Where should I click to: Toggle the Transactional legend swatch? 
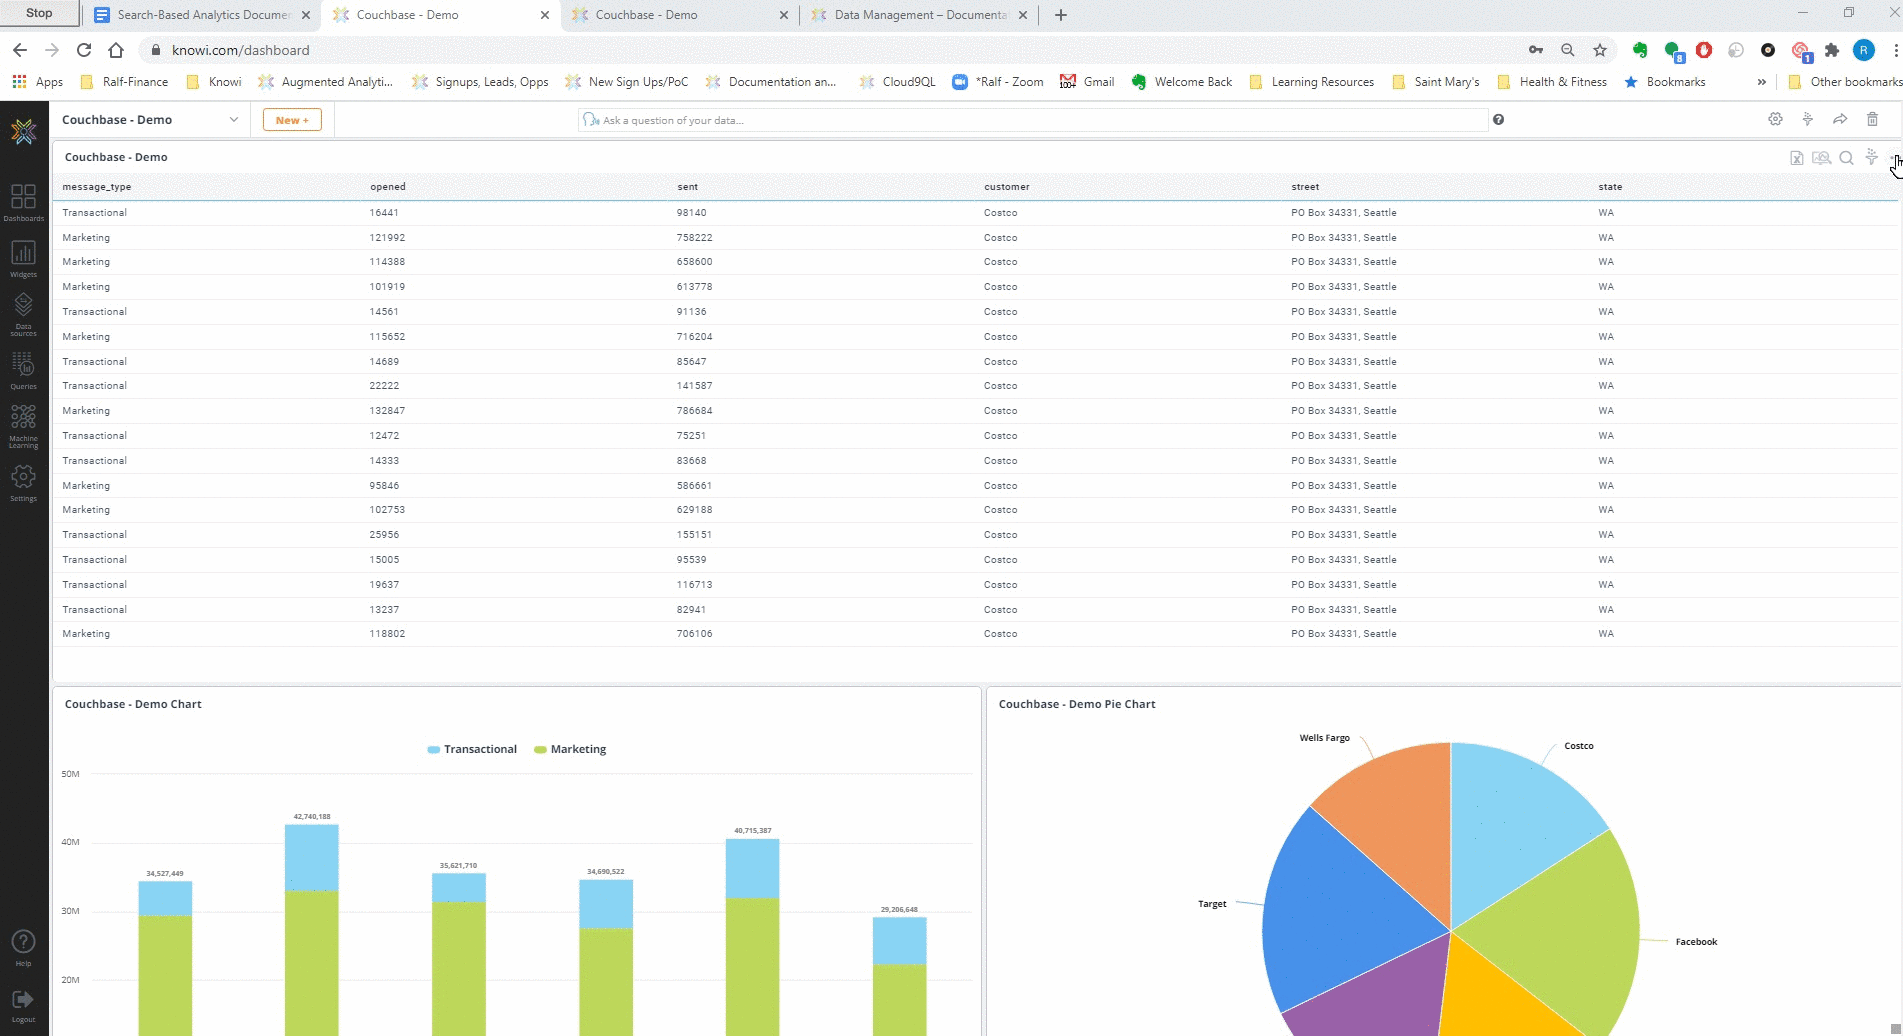click(433, 749)
